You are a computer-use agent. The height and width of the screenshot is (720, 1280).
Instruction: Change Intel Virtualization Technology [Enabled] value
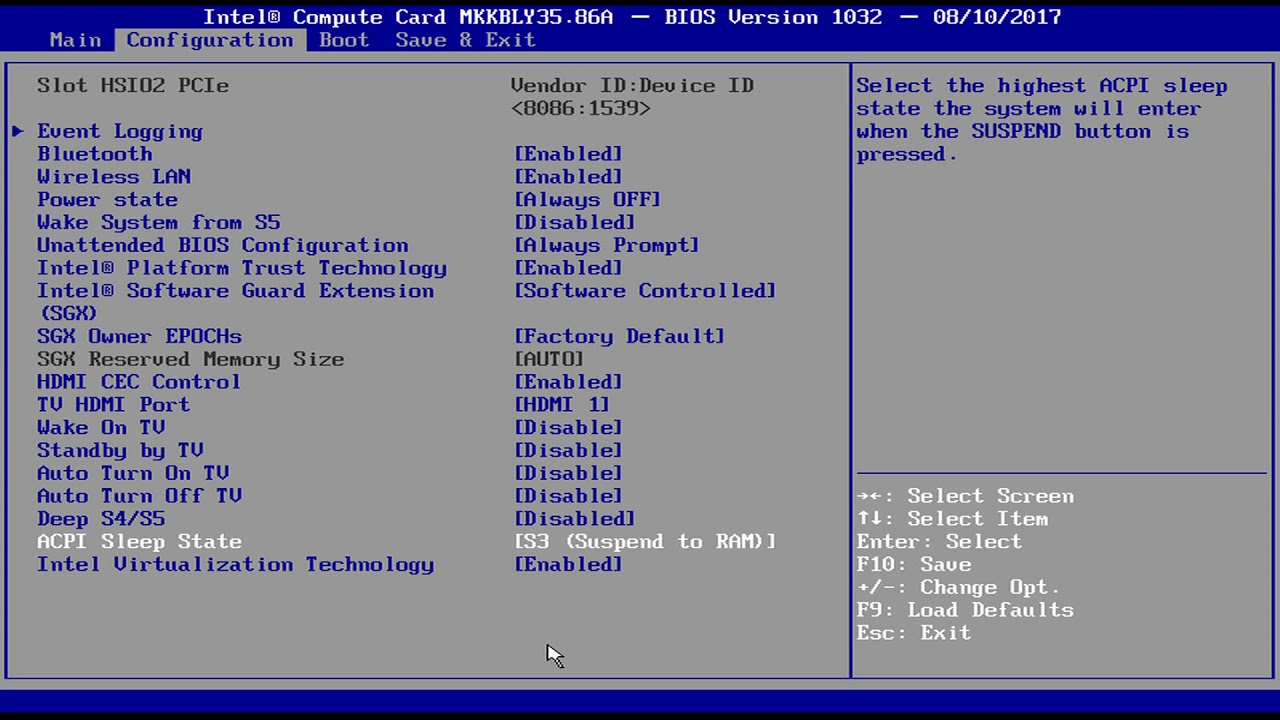[568, 565]
